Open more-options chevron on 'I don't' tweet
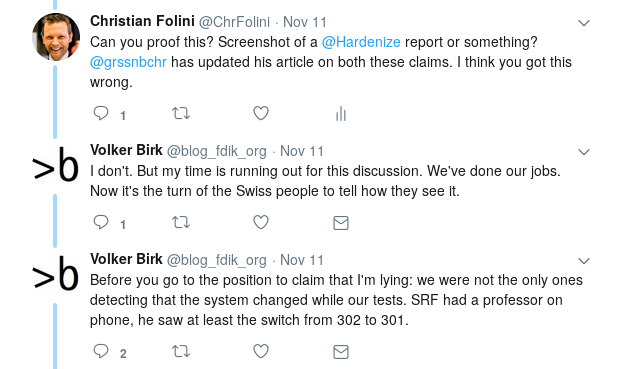The width and height of the screenshot is (624, 369). 584,152
